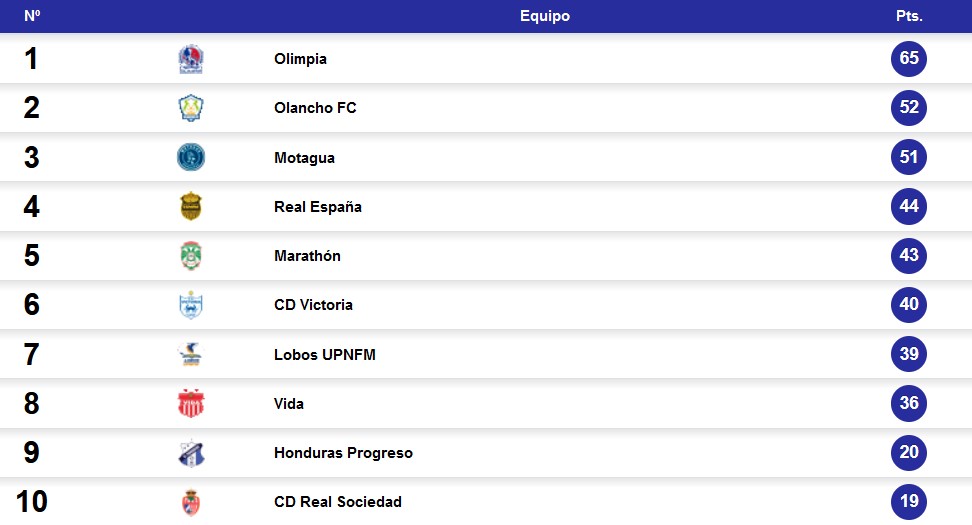
Task: Click the Nº column header
Action: pyautogui.click(x=32, y=16)
